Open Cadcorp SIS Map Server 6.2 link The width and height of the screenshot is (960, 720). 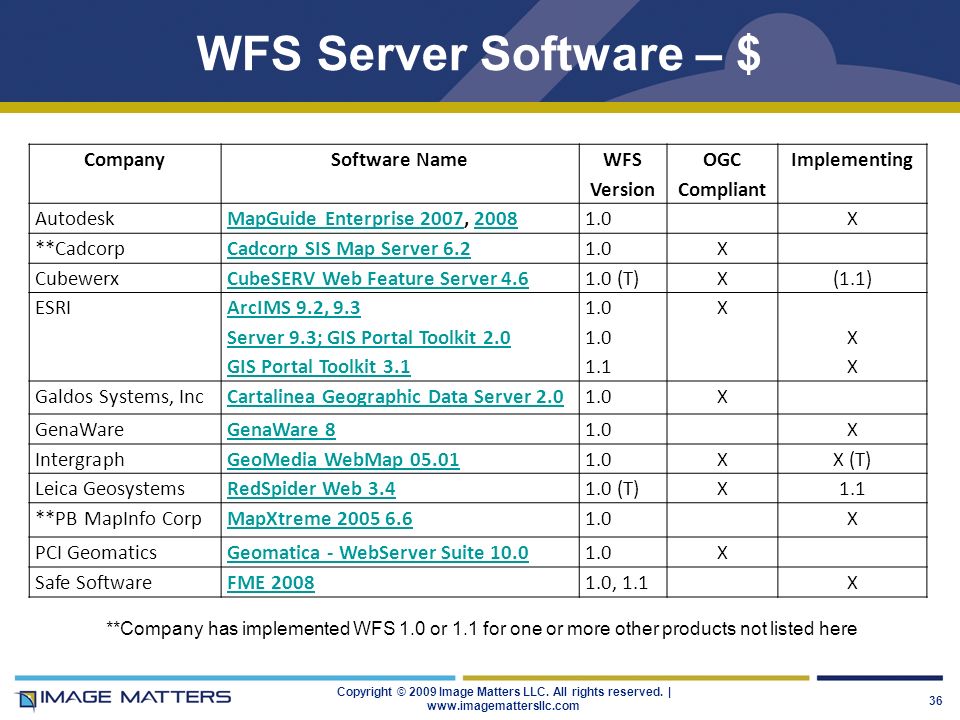[x=348, y=249]
